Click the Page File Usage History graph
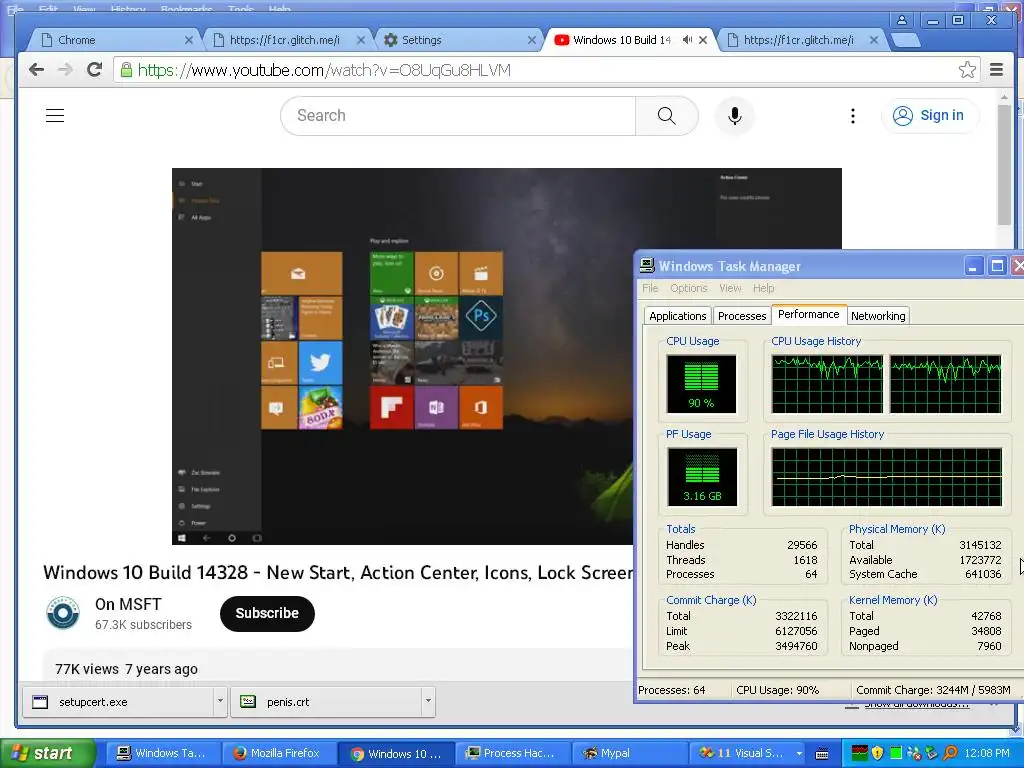The height and width of the screenshot is (768, 1024). click(886, 477)
